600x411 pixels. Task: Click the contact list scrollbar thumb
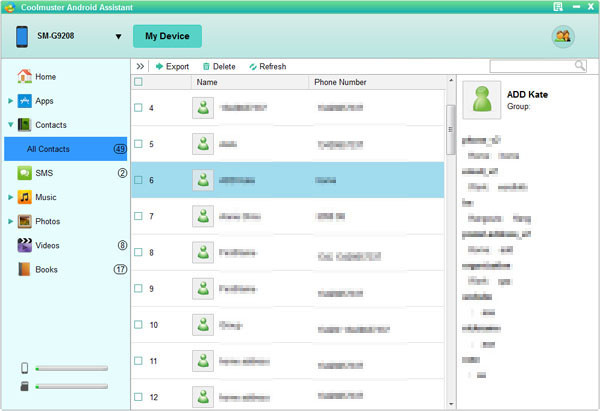[x=451, y=129]
